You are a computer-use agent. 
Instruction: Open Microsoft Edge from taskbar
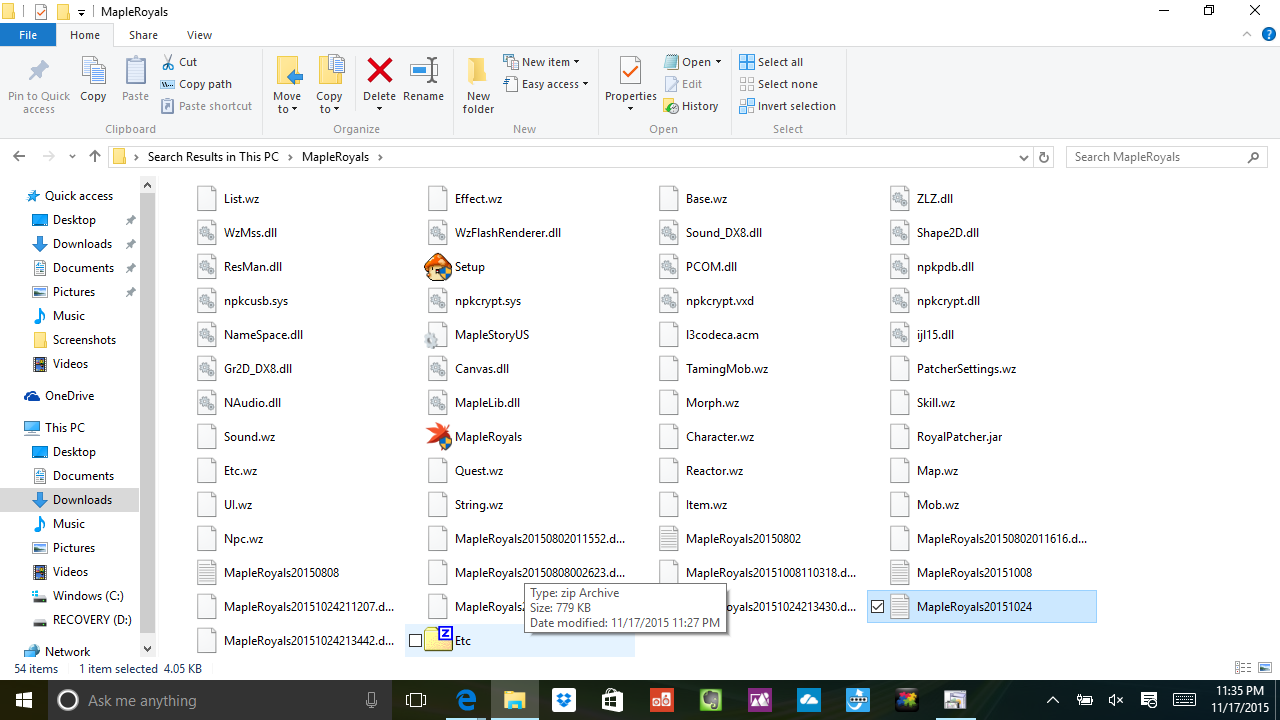point(466,700)
